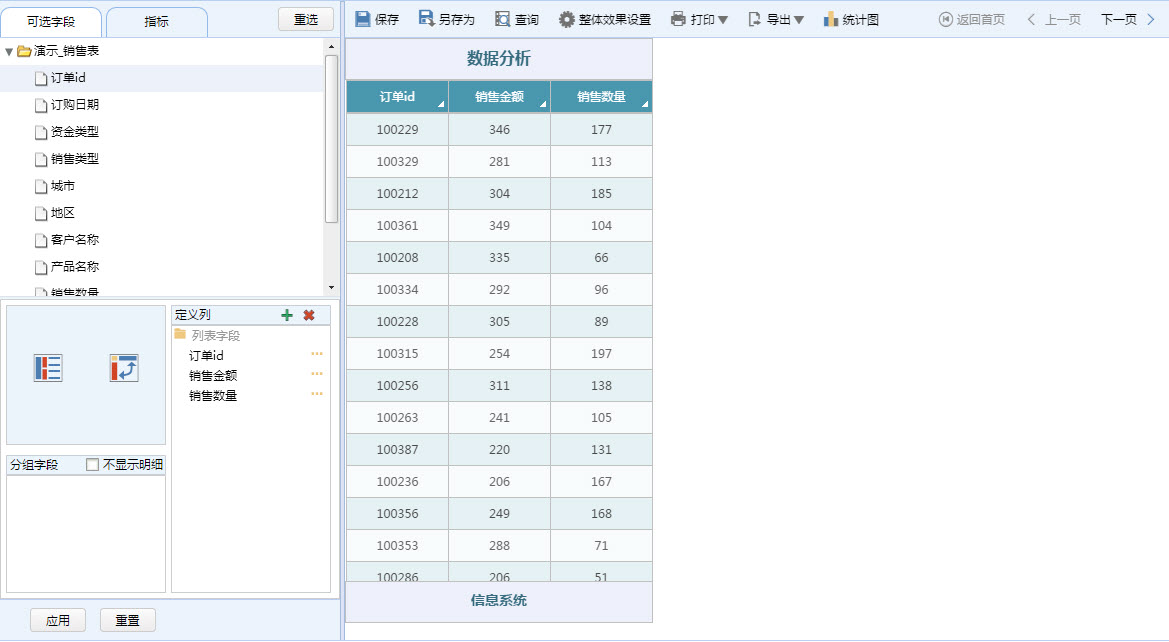Screen dimensions: 1169x642
Task: Select the 客户名称 field in tree
Action: (74, 240)
